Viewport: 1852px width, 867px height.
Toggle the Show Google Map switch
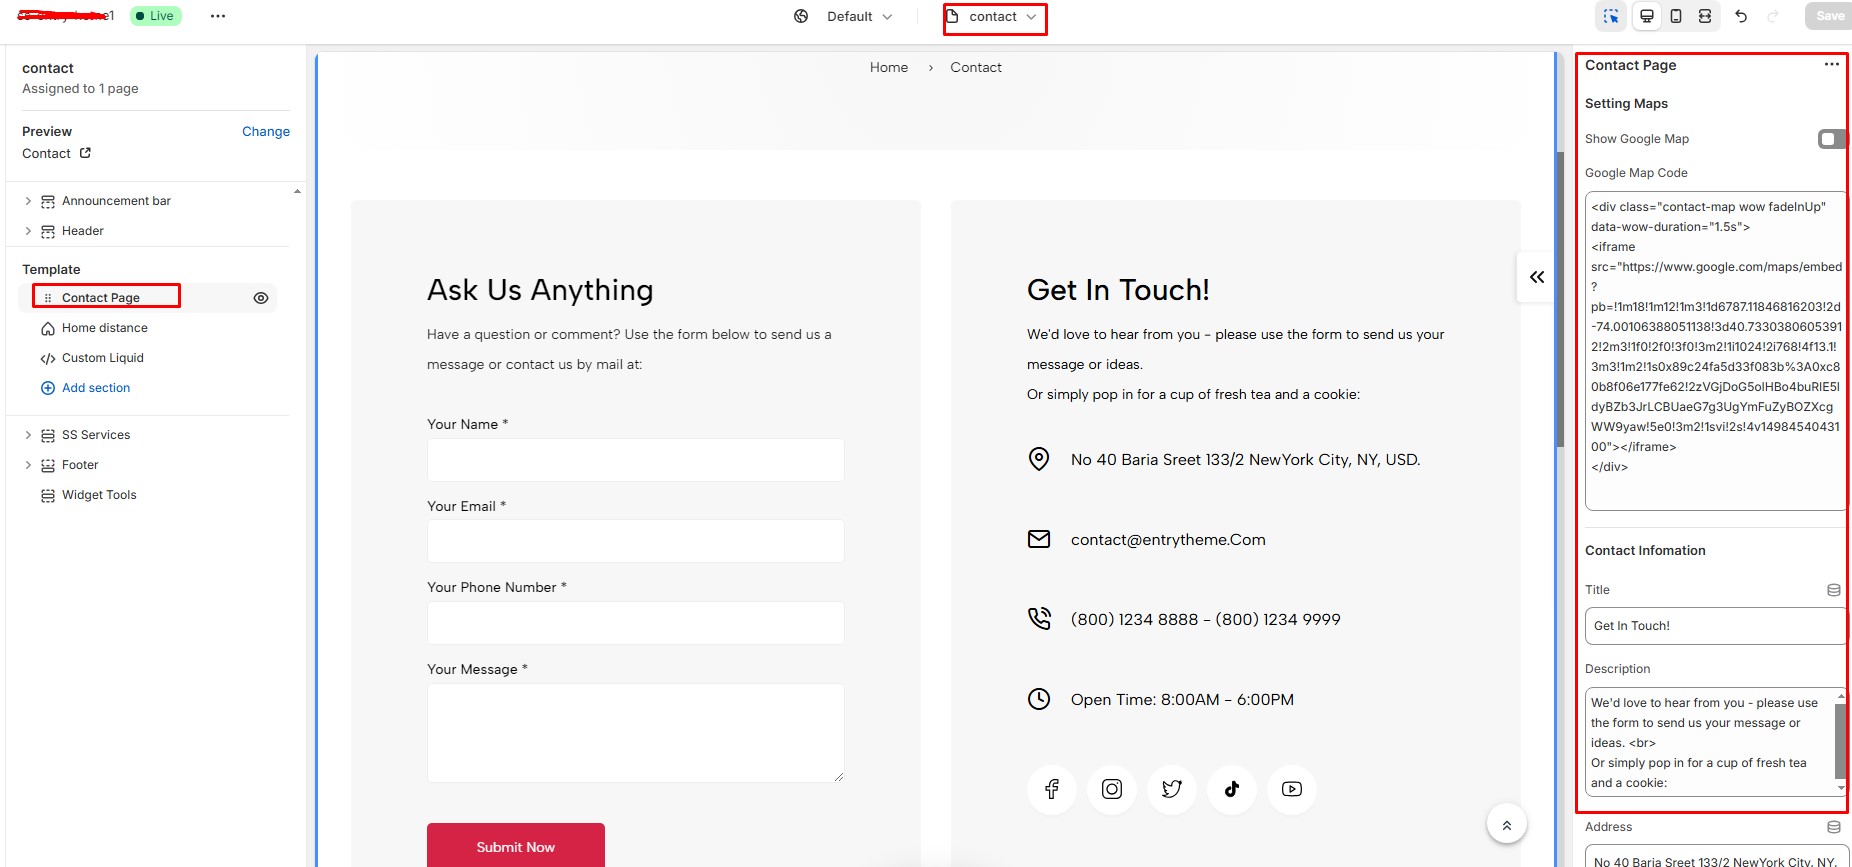pos(1831,139)
